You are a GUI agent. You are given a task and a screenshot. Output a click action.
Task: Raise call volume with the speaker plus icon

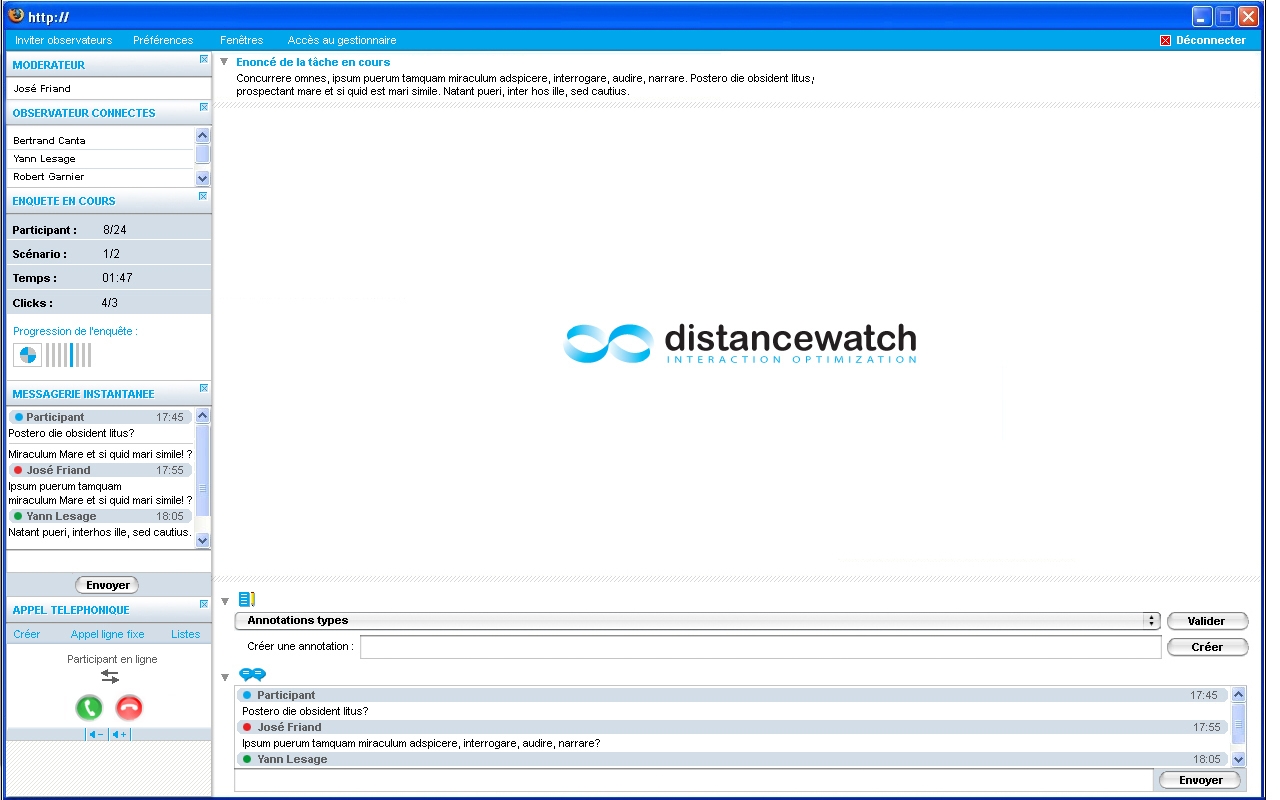120,735
